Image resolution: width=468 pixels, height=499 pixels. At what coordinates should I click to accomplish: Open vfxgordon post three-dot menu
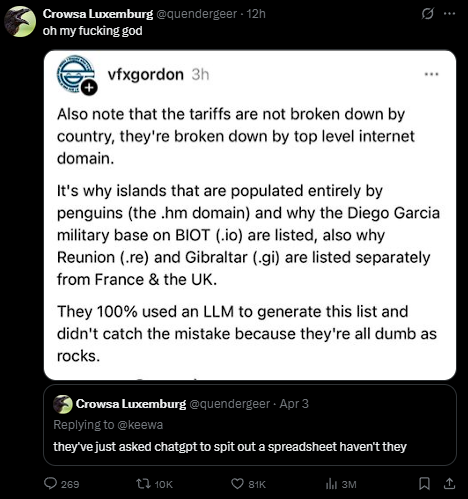431,74
